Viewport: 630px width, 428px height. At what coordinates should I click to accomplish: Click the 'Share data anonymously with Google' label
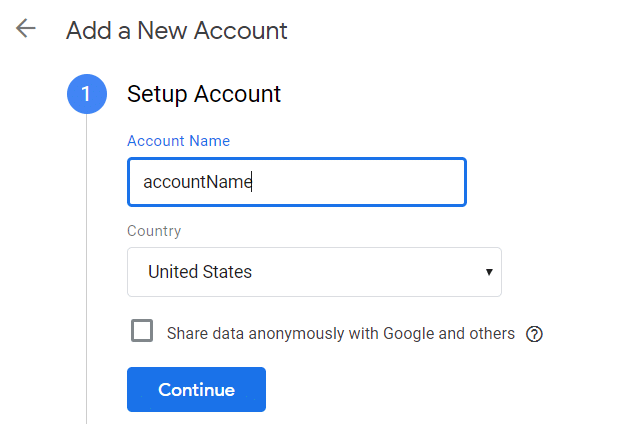pyautogui.click(x=300, y=334)
